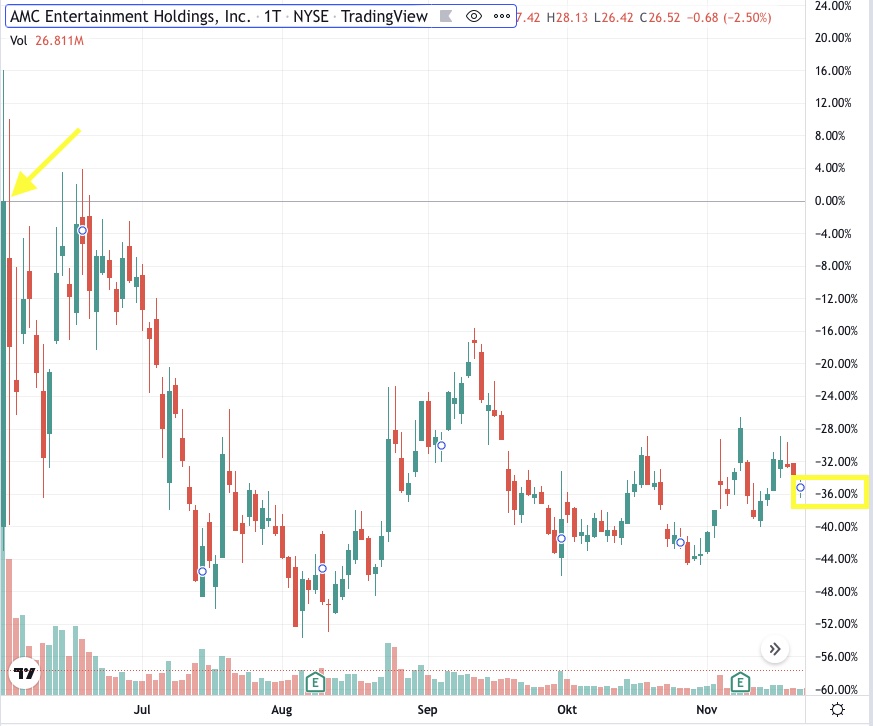Click the 0.00% price scale label
Screen dimensions: 873x726
830,201
